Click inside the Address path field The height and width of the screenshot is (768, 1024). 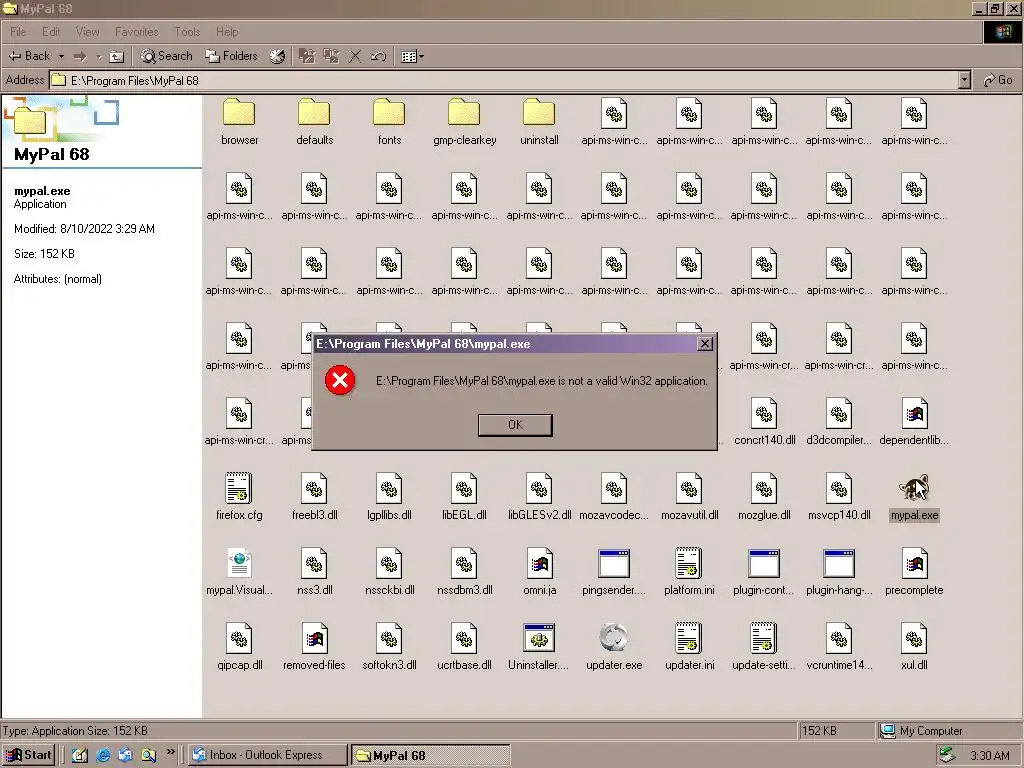pyautogui.click(x=504, y=80)
